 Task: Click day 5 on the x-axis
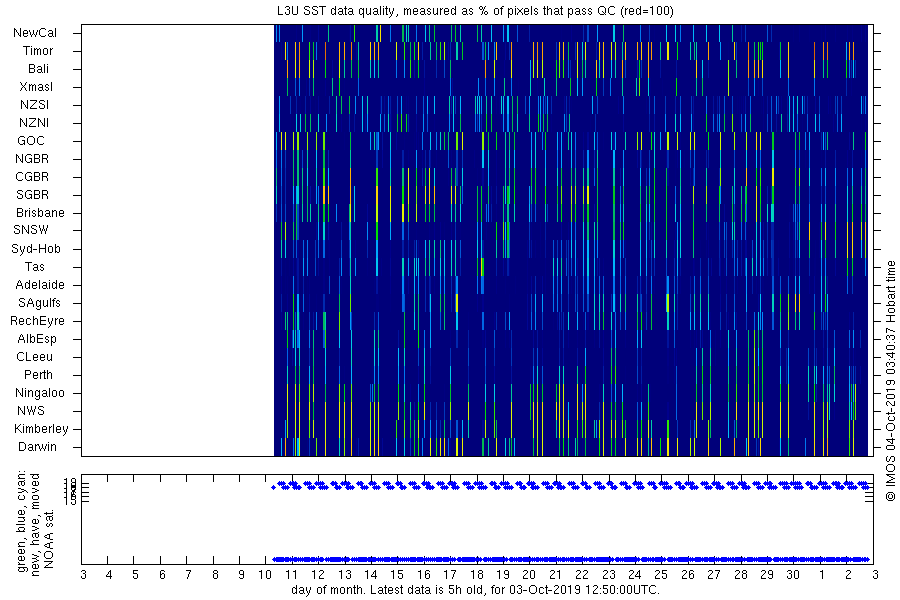coord(135,575)
